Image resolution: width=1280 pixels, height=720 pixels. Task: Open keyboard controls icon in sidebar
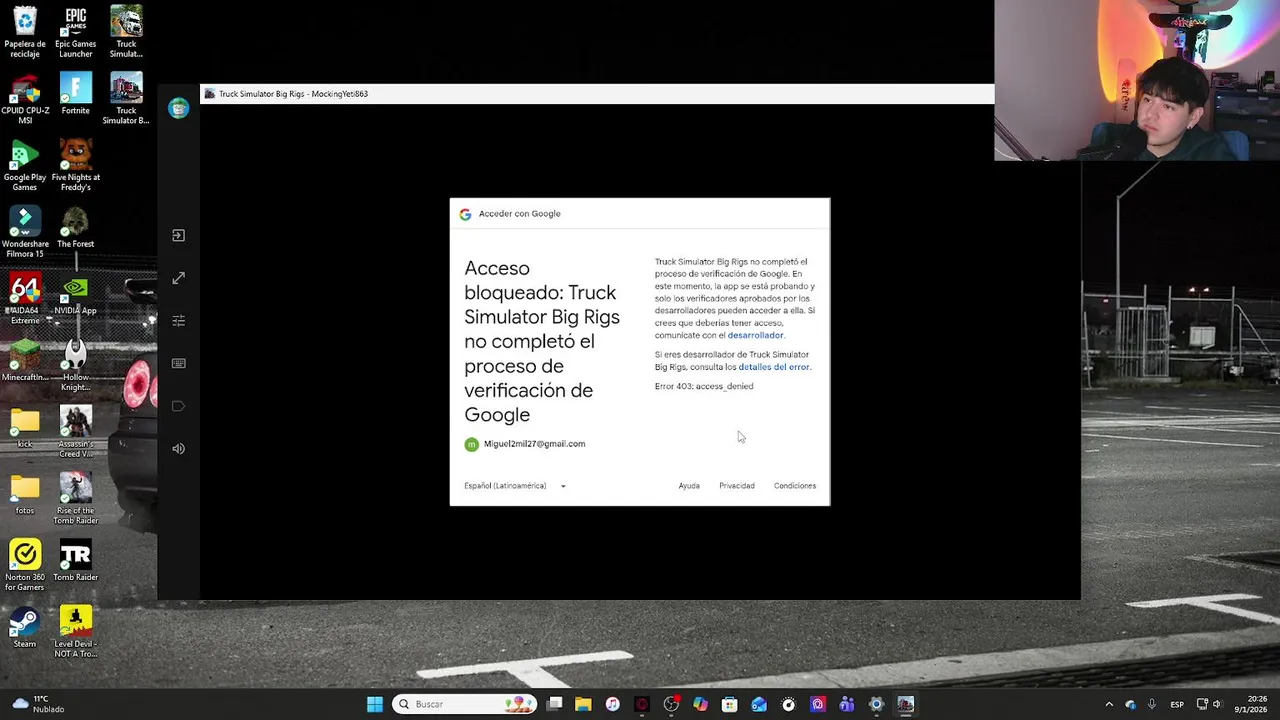[178, 363]
